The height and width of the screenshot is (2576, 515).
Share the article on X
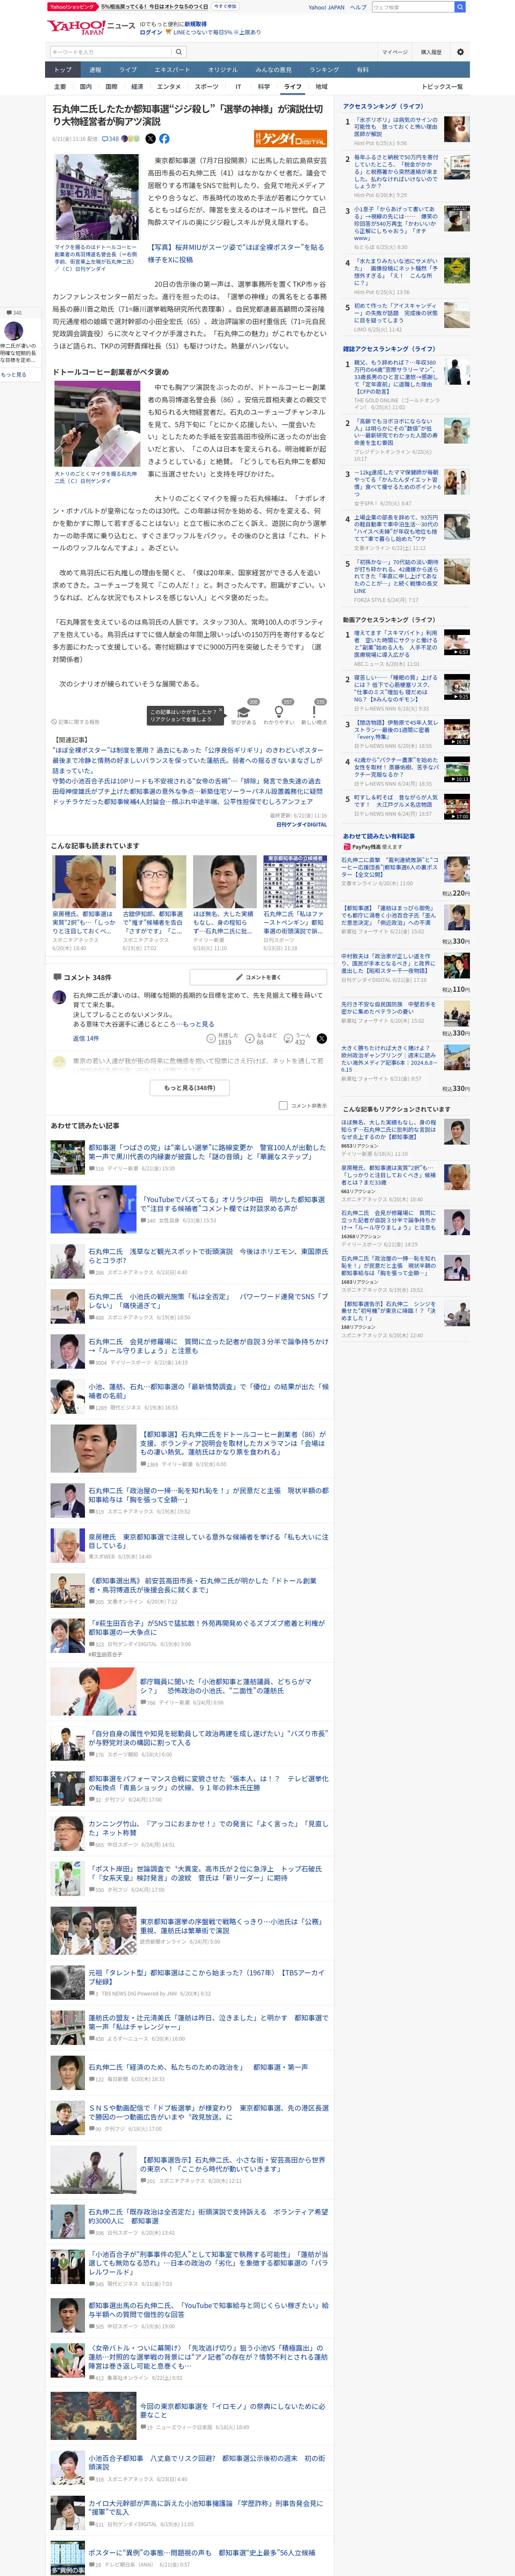150,139
